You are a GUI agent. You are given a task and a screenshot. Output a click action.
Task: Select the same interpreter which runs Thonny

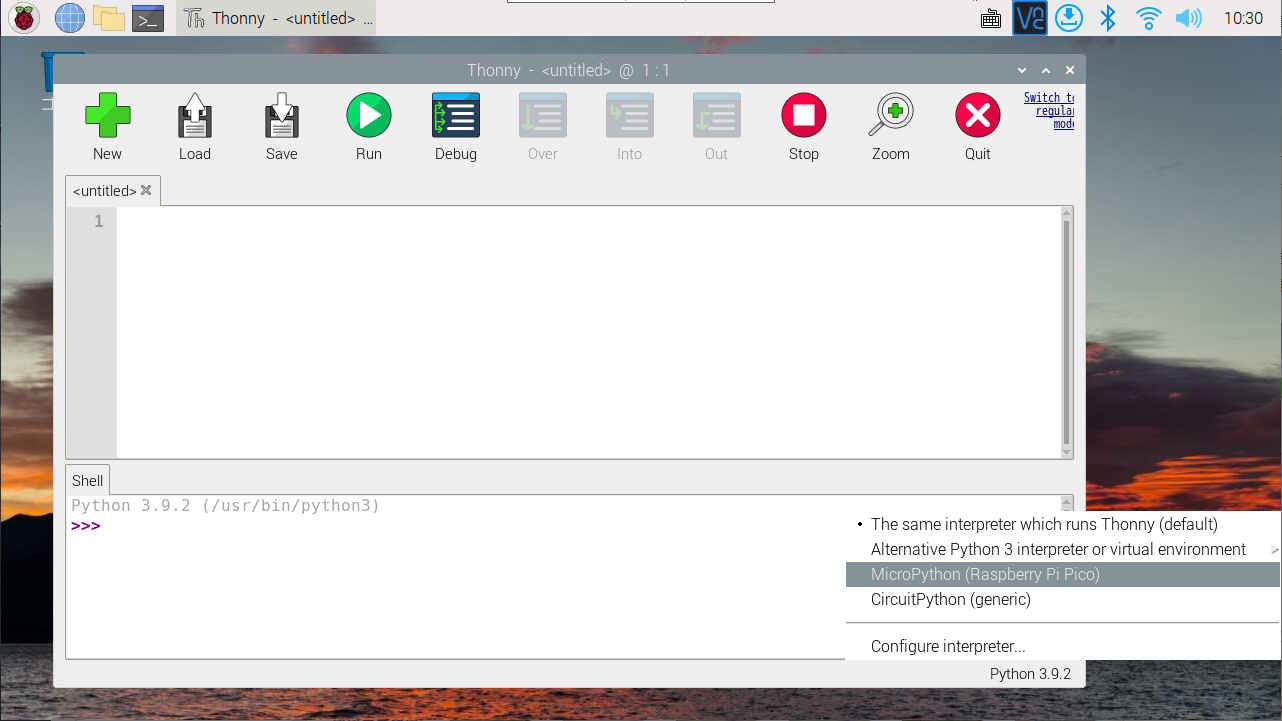pyautogui.click(x=1063, y=524)
